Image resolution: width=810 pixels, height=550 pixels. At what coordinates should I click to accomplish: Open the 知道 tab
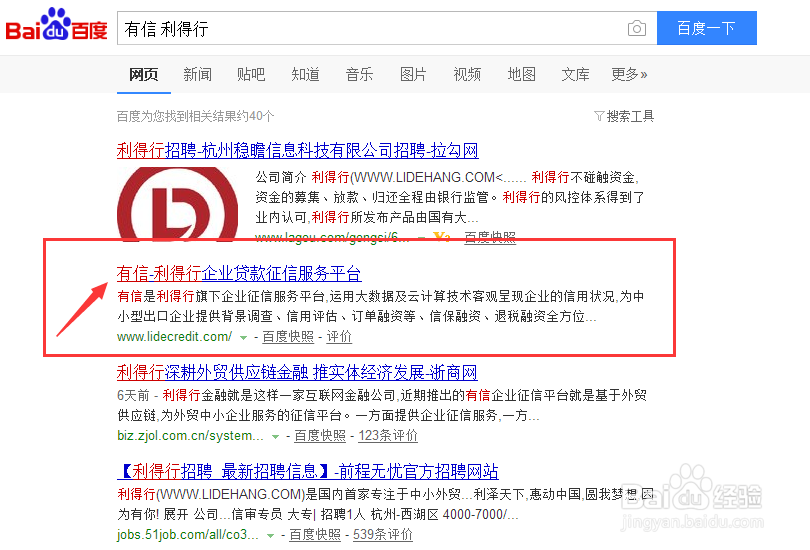point(305,74)
